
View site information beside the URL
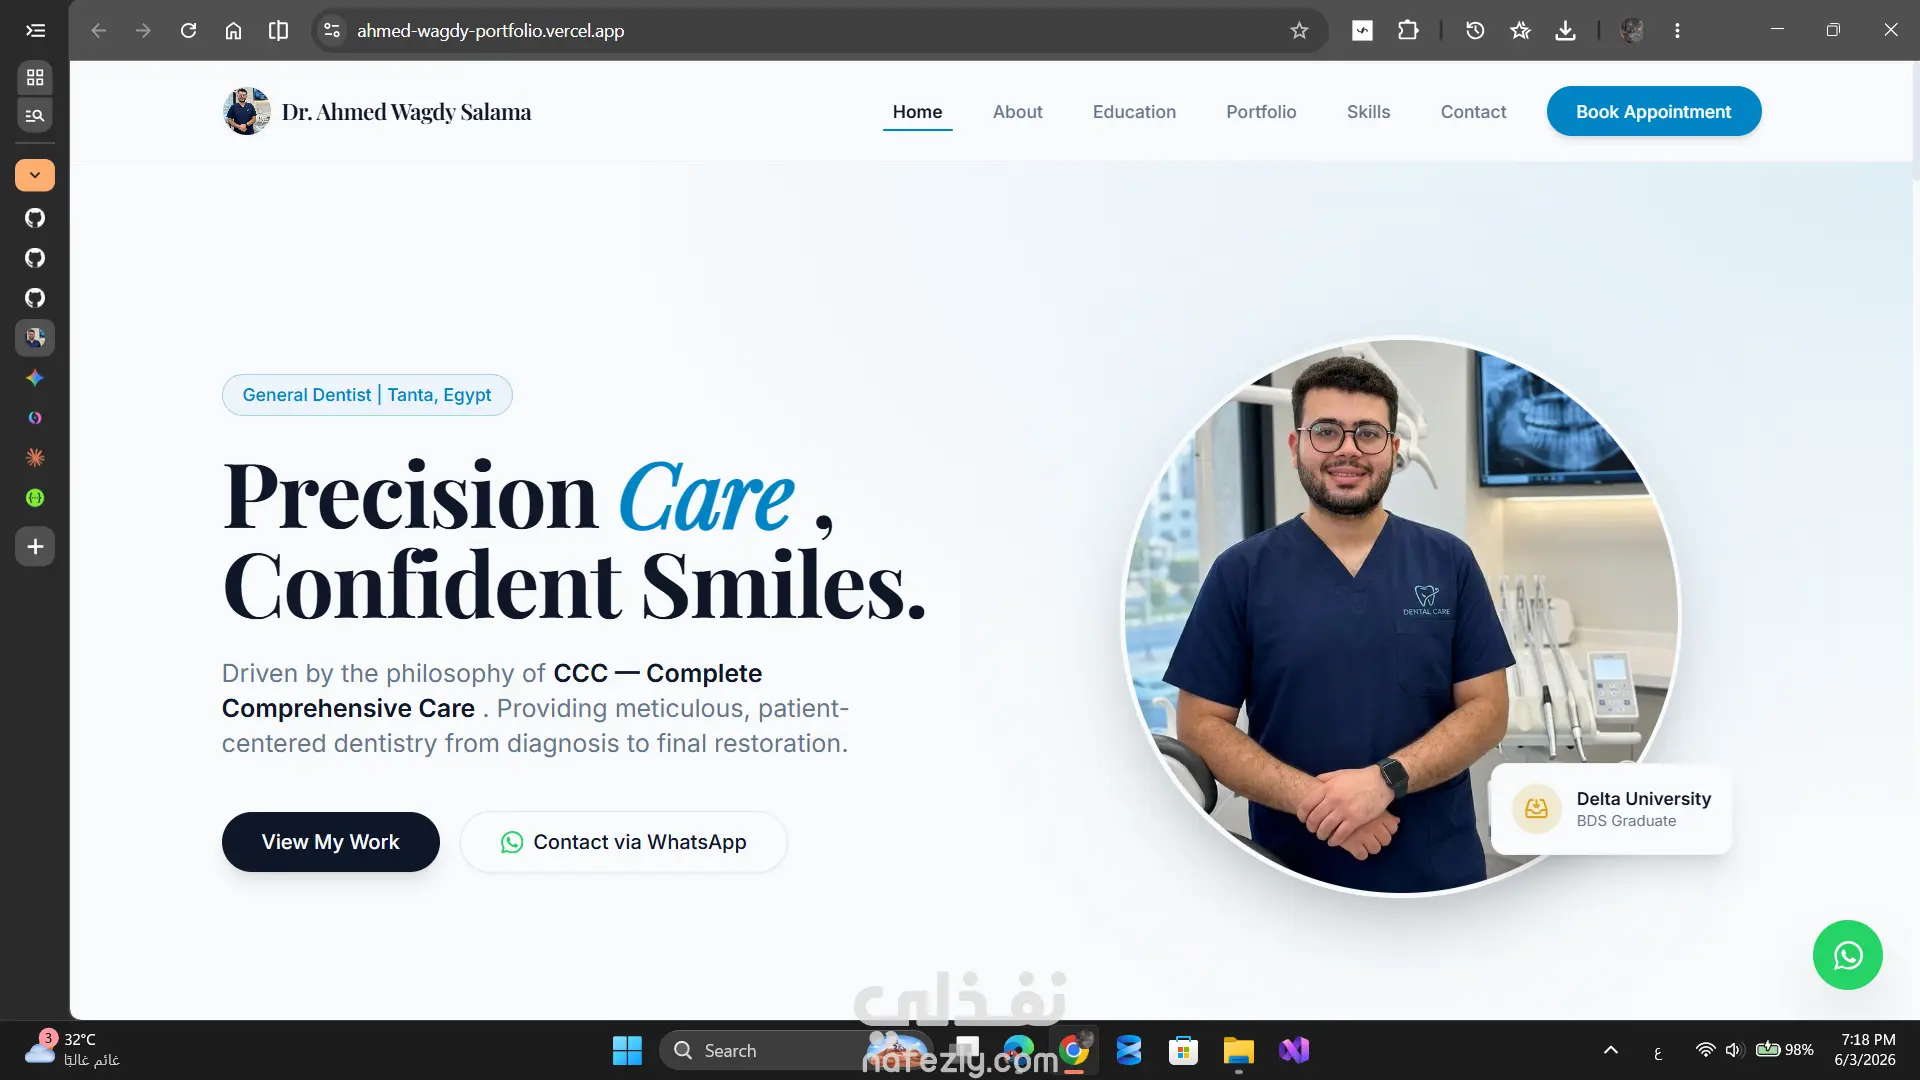(x=332, y=31)
